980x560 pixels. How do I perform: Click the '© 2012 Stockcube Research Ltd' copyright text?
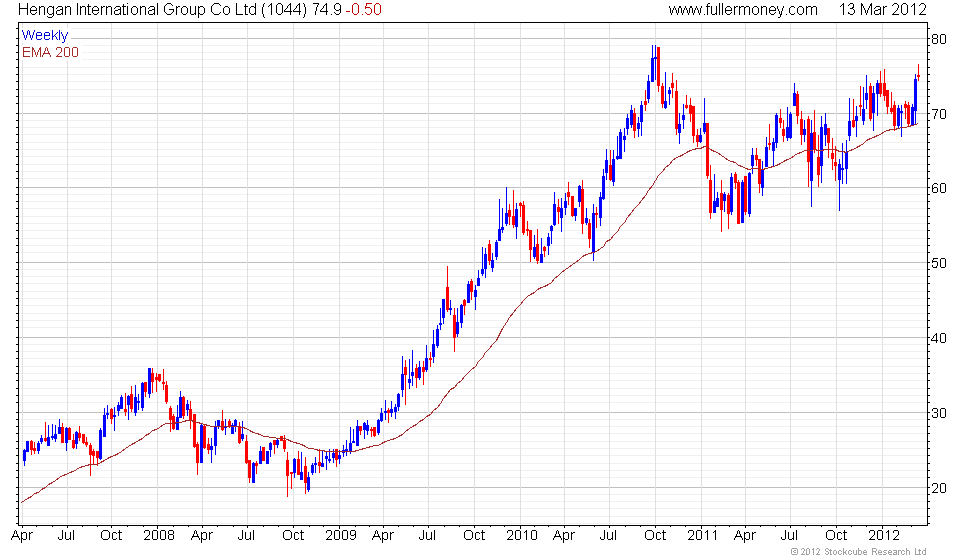(859, 551)
